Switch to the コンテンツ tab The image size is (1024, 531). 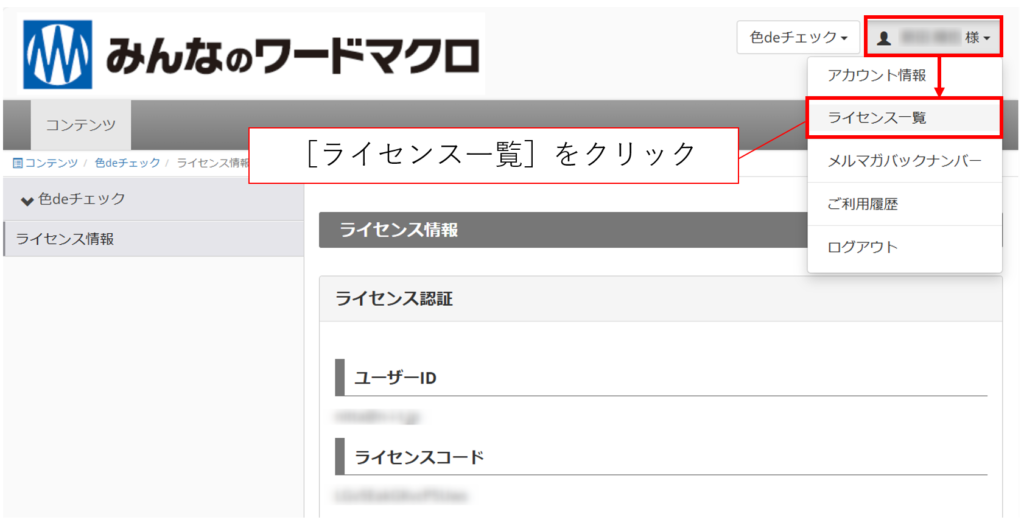point(80,125)
